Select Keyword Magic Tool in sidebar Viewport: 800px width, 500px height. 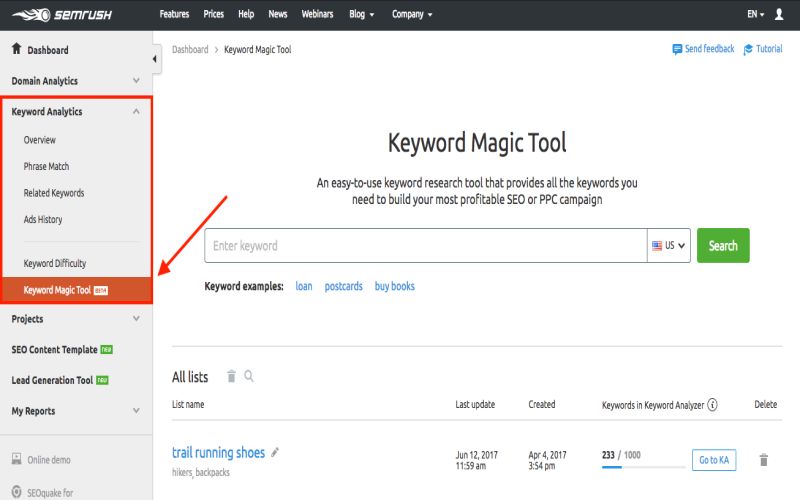point(78,290)
